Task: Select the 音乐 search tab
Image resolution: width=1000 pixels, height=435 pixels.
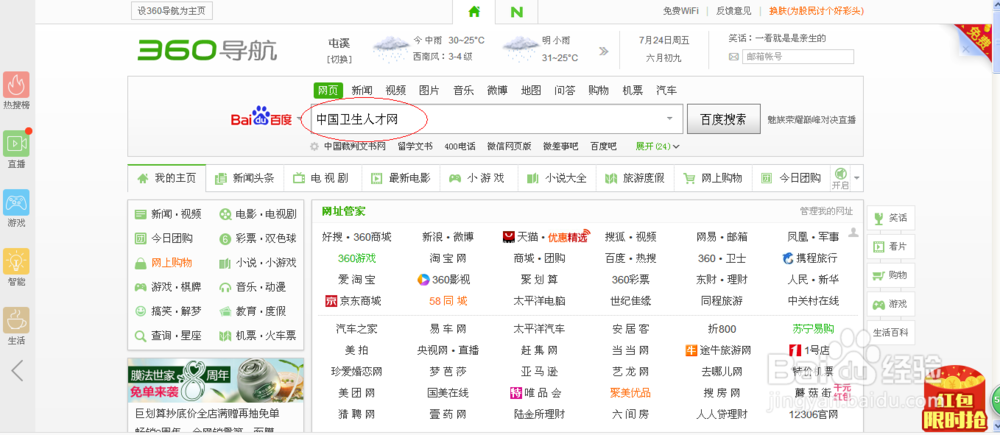Action: pyautogui.click(x=464, y=91)
